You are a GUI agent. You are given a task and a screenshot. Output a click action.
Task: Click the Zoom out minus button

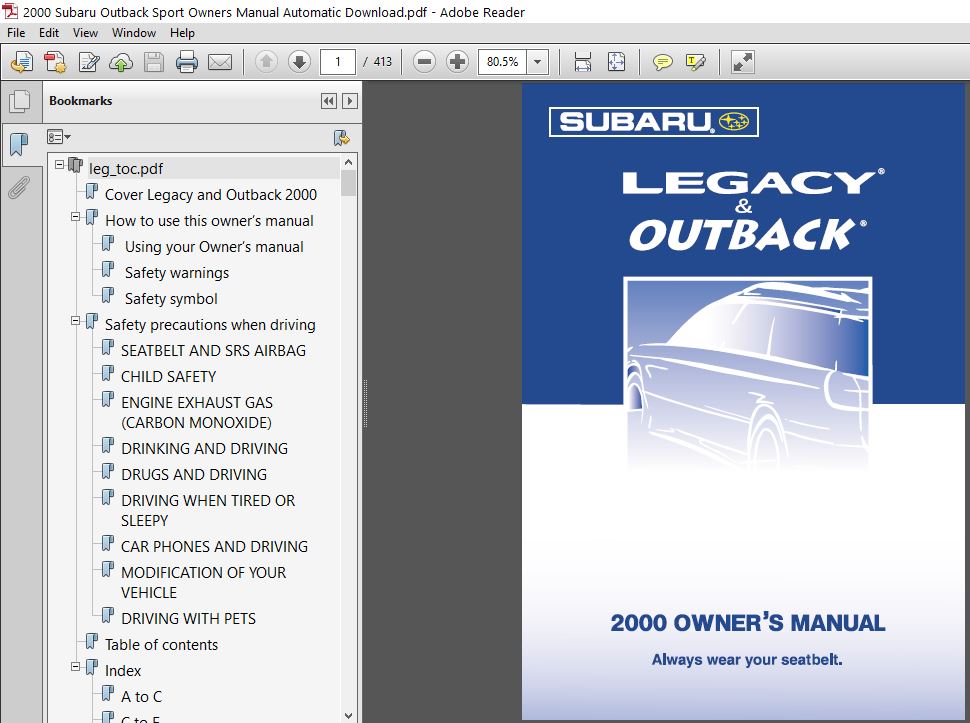pos(424,62)
